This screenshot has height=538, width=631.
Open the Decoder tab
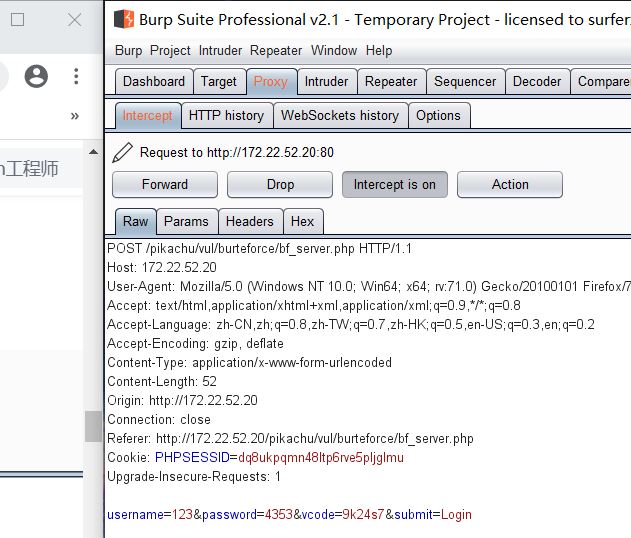point(537,82)
